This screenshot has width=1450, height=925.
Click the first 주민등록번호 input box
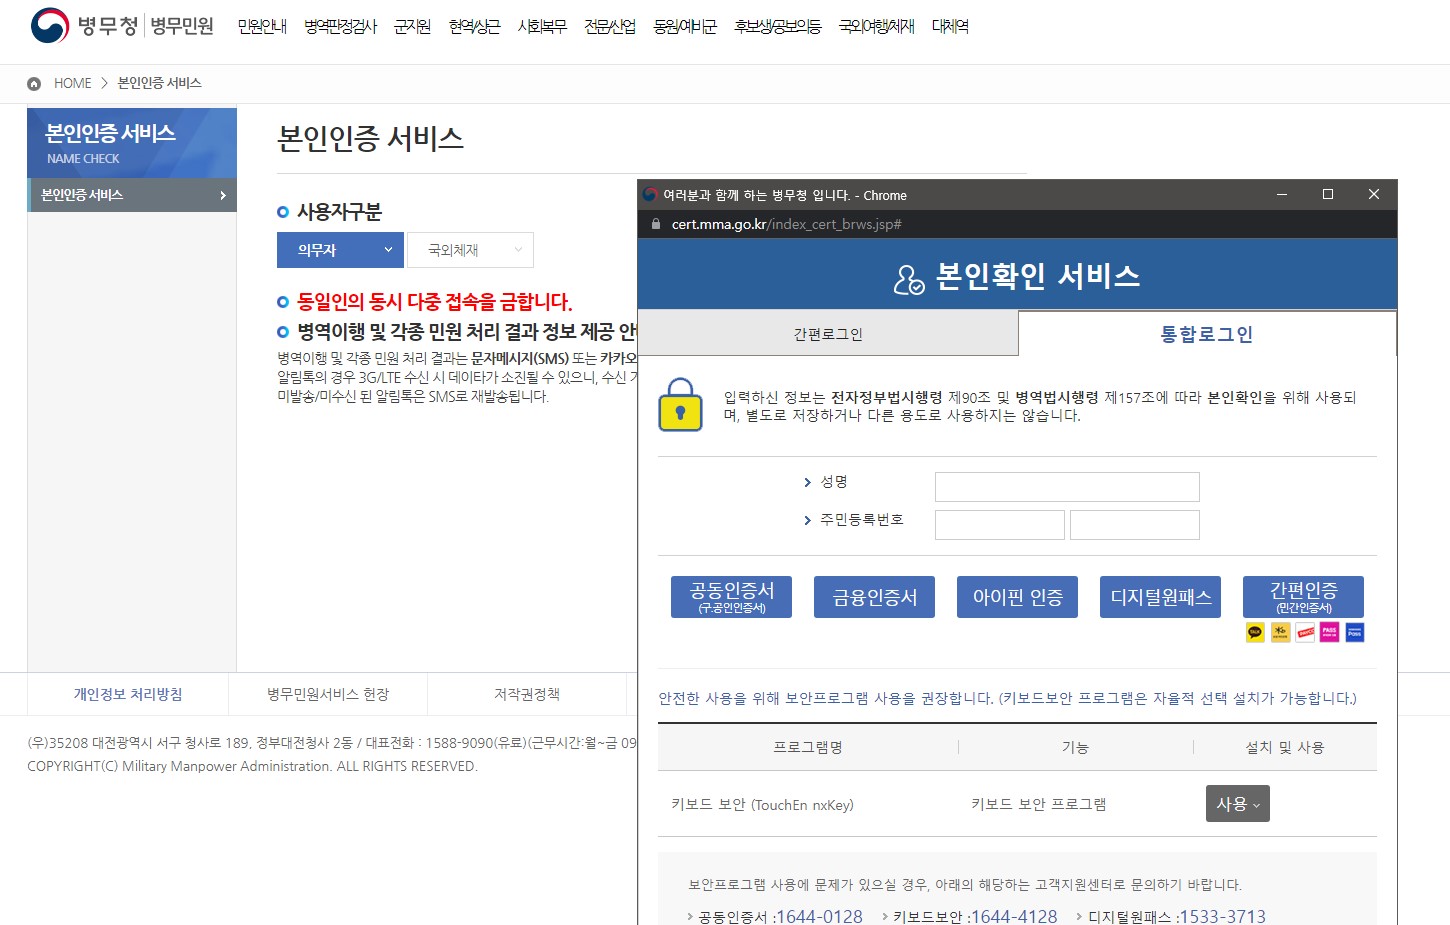click(1000, 525)
